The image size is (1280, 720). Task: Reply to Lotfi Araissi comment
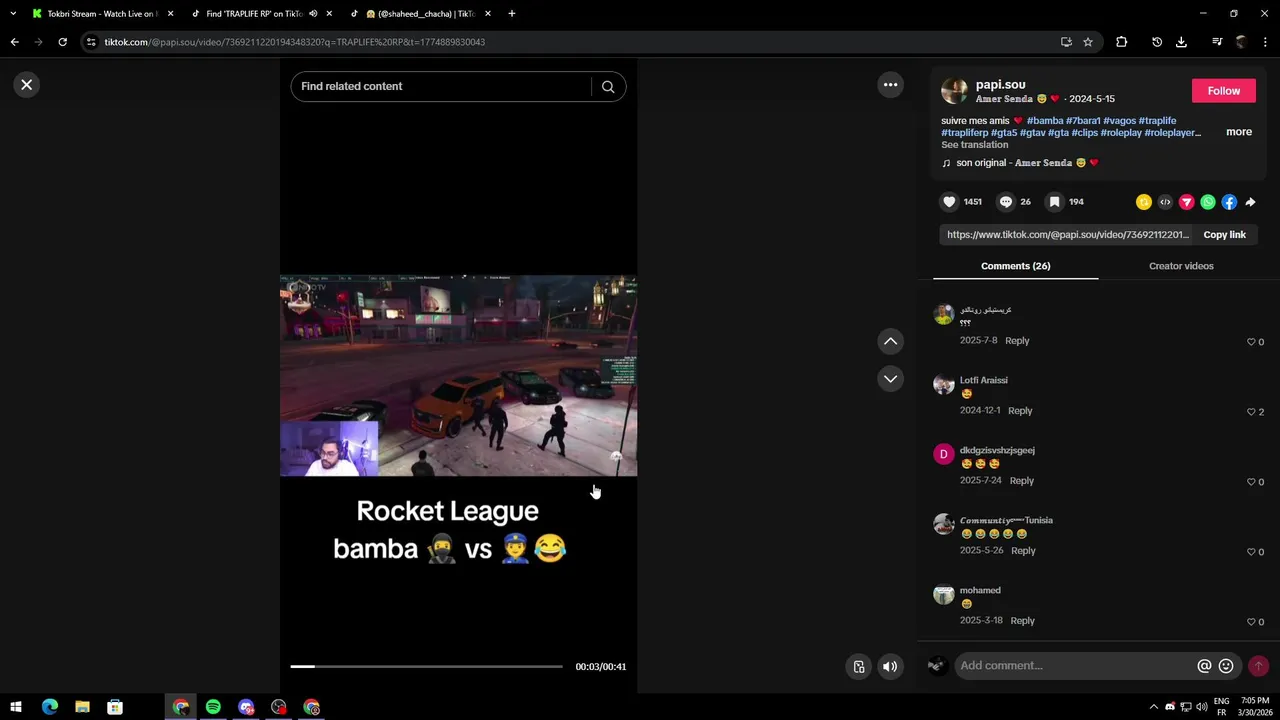[1020, 411]
